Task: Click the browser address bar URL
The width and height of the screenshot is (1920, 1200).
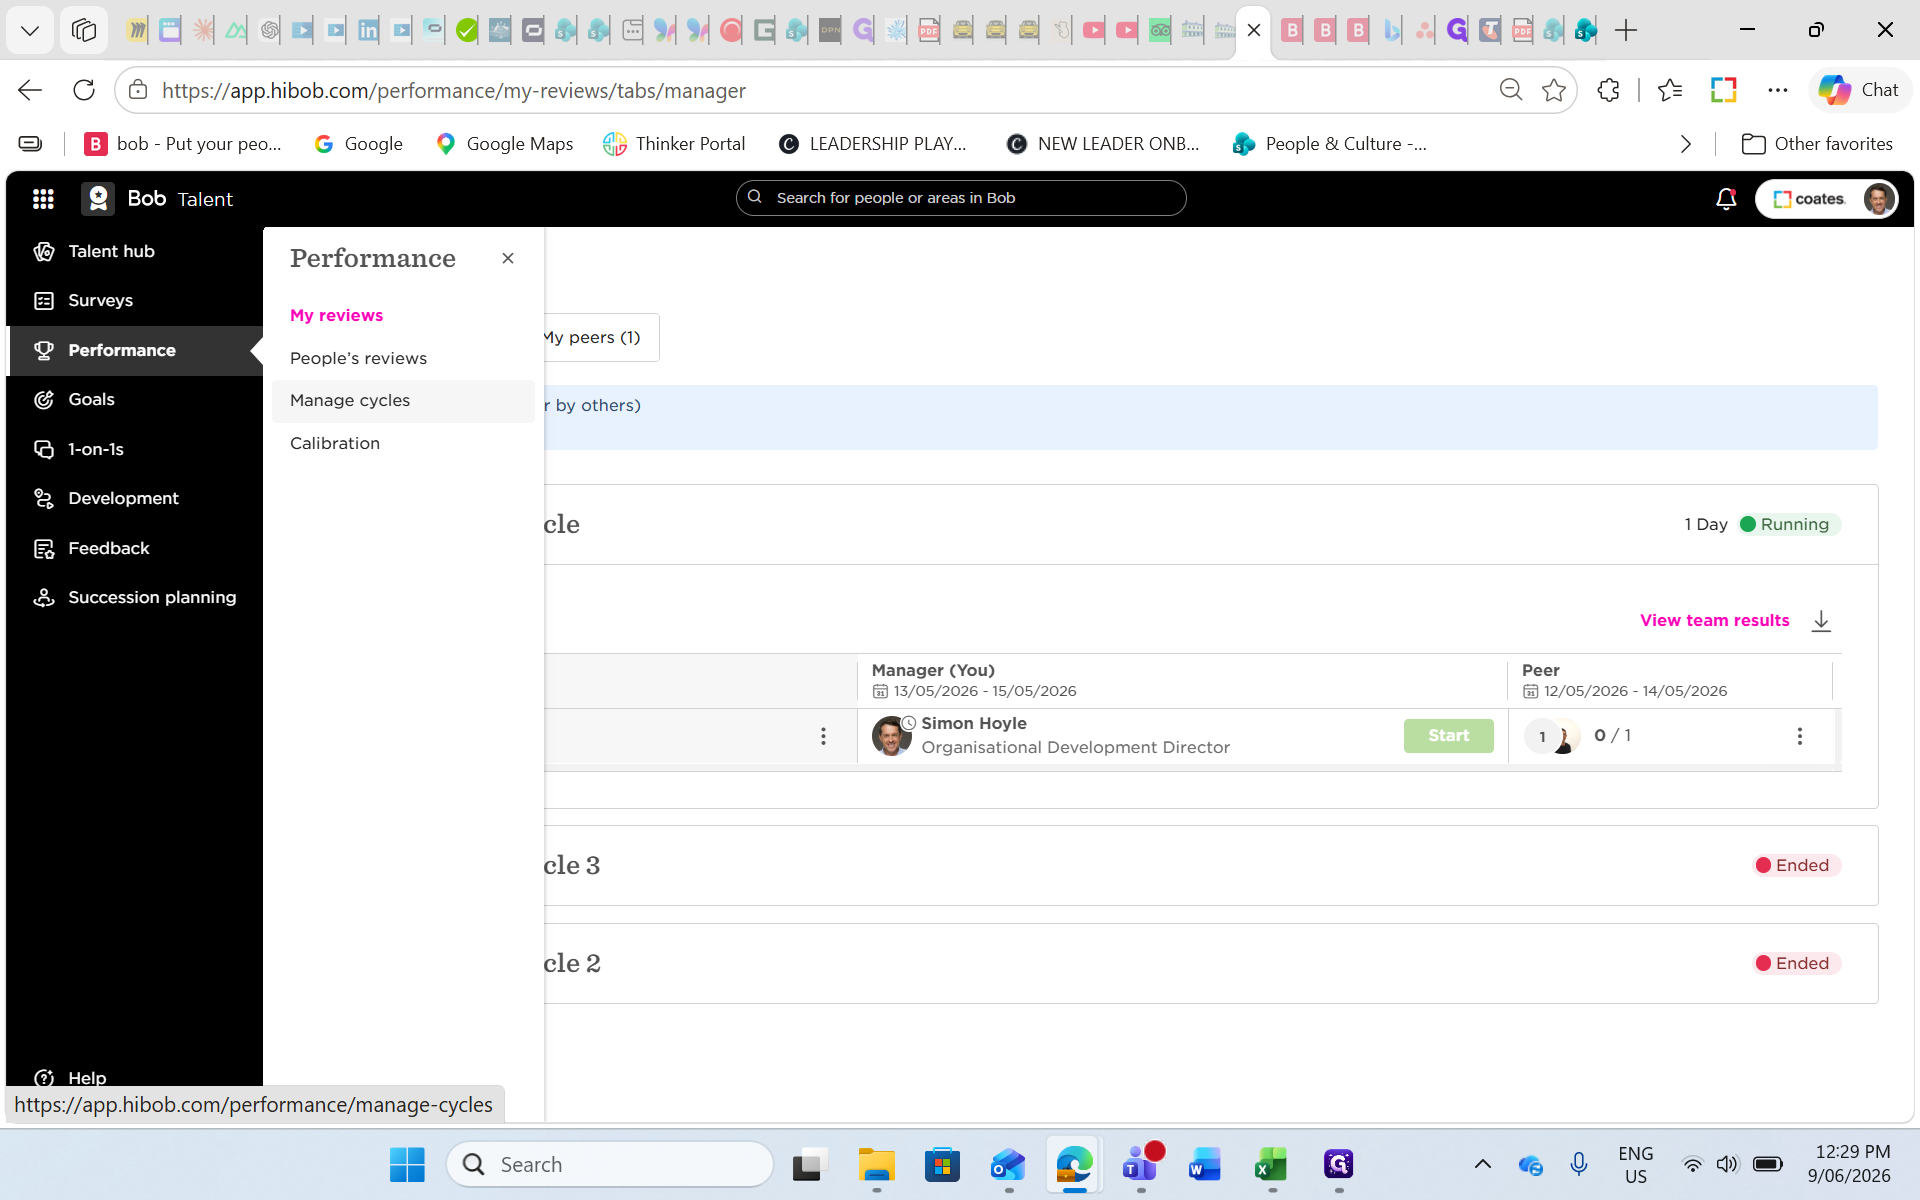Action: [x=454, y=91]
